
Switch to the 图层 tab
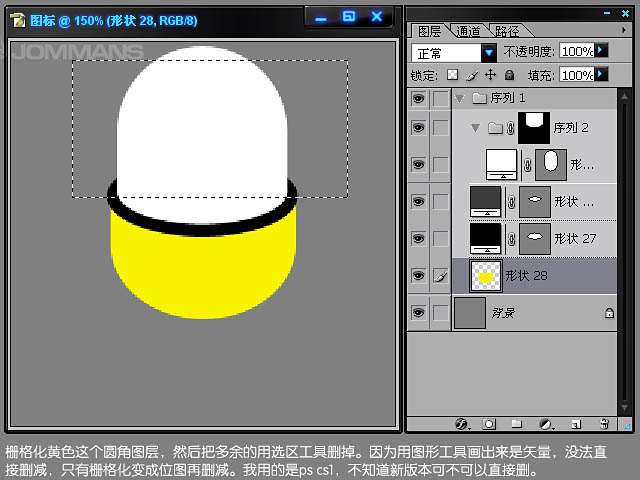click(429, 31)
